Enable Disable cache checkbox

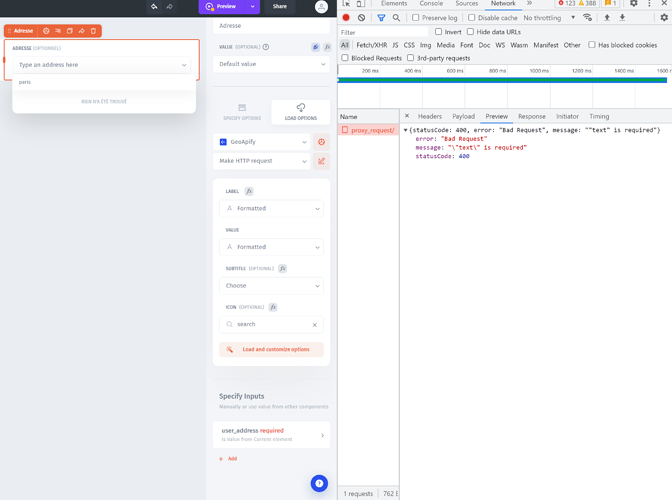point(471,18)
